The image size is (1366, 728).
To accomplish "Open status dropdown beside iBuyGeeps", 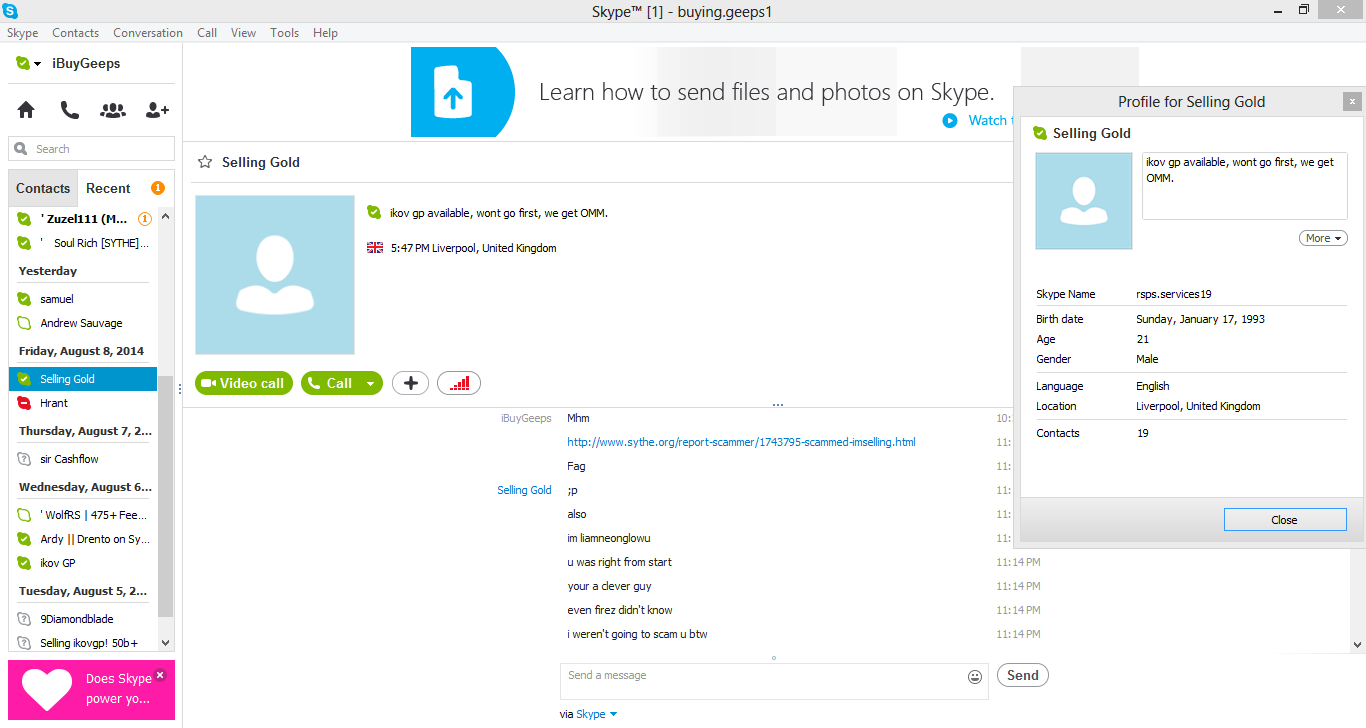I will click(37, 64).
